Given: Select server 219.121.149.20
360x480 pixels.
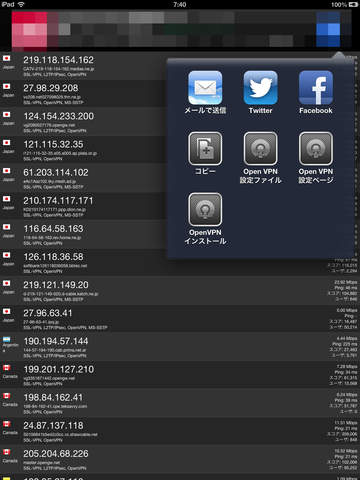Looking at the screenshot, I should click(x=180, y=291).
